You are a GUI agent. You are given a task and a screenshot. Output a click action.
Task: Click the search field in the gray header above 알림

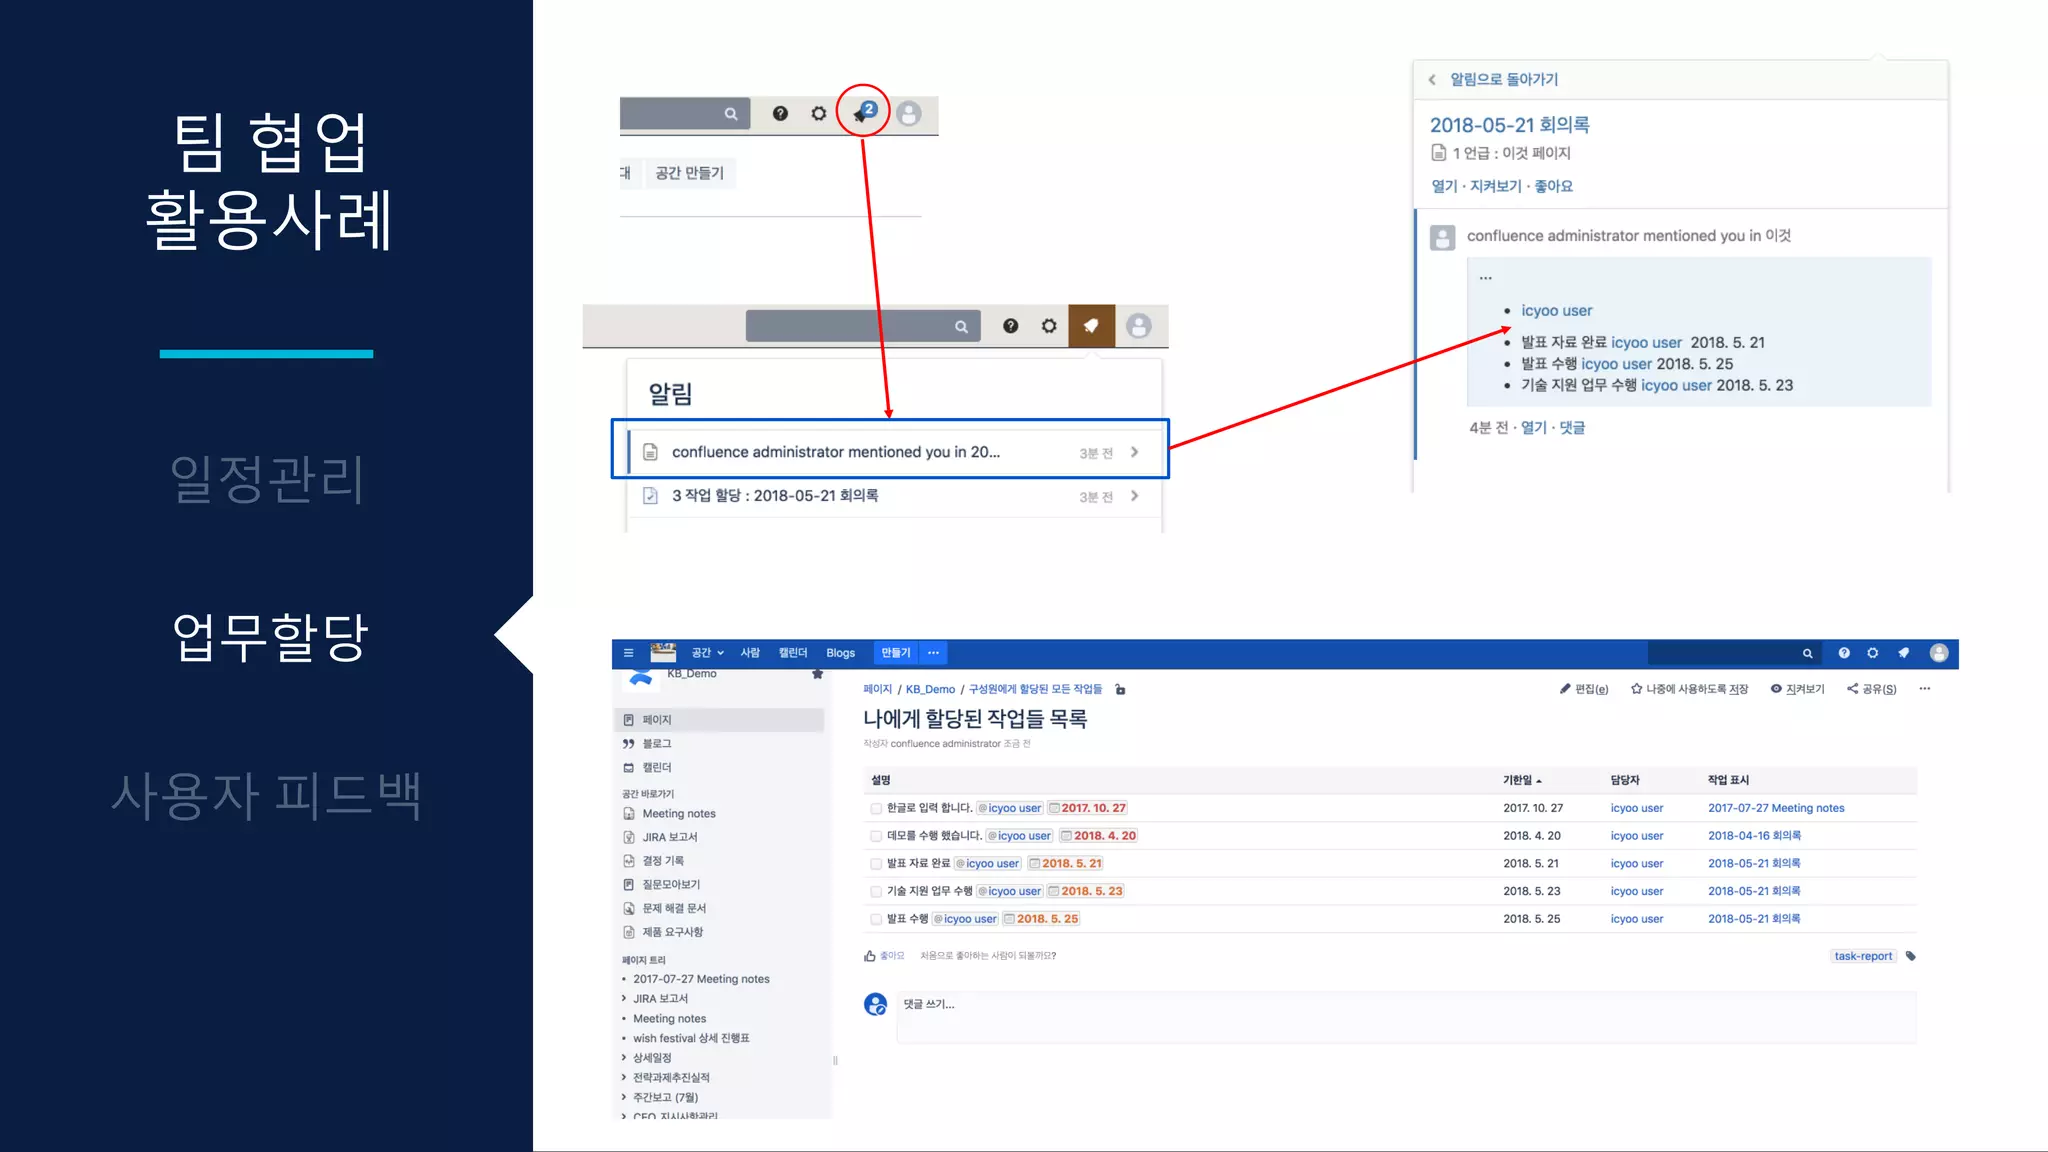point(862,326)
